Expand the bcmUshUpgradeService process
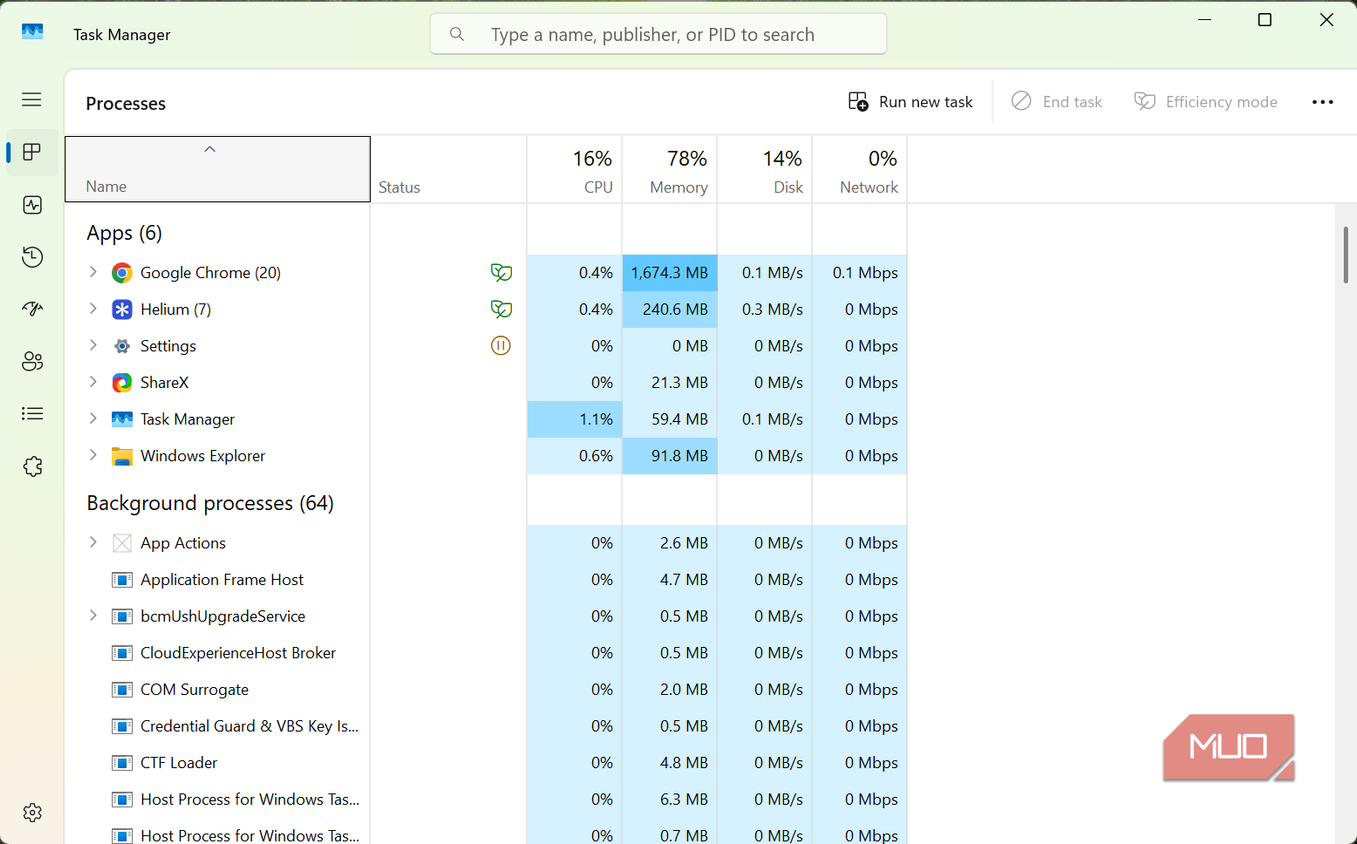The image size is (1357, 844). click(93, 616)
